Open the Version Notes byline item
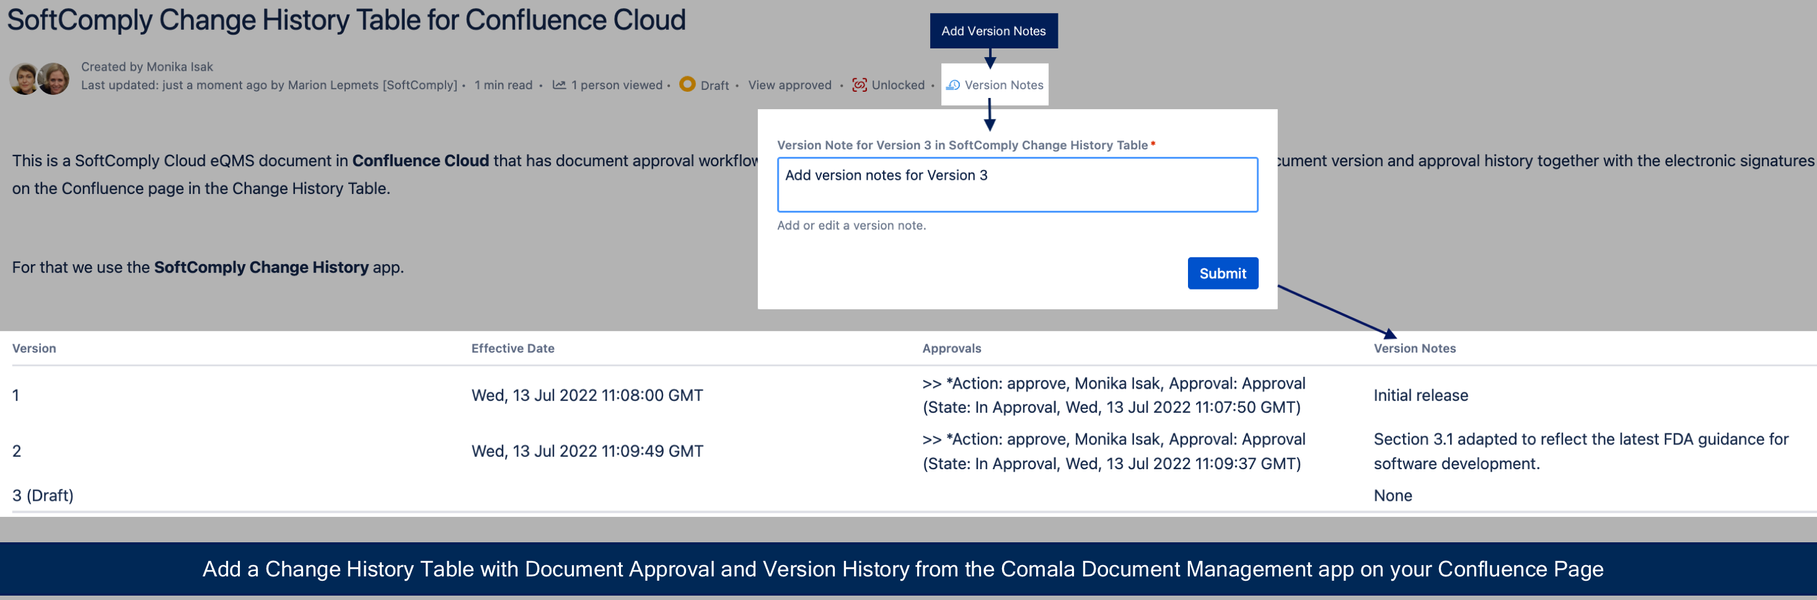 994,85
